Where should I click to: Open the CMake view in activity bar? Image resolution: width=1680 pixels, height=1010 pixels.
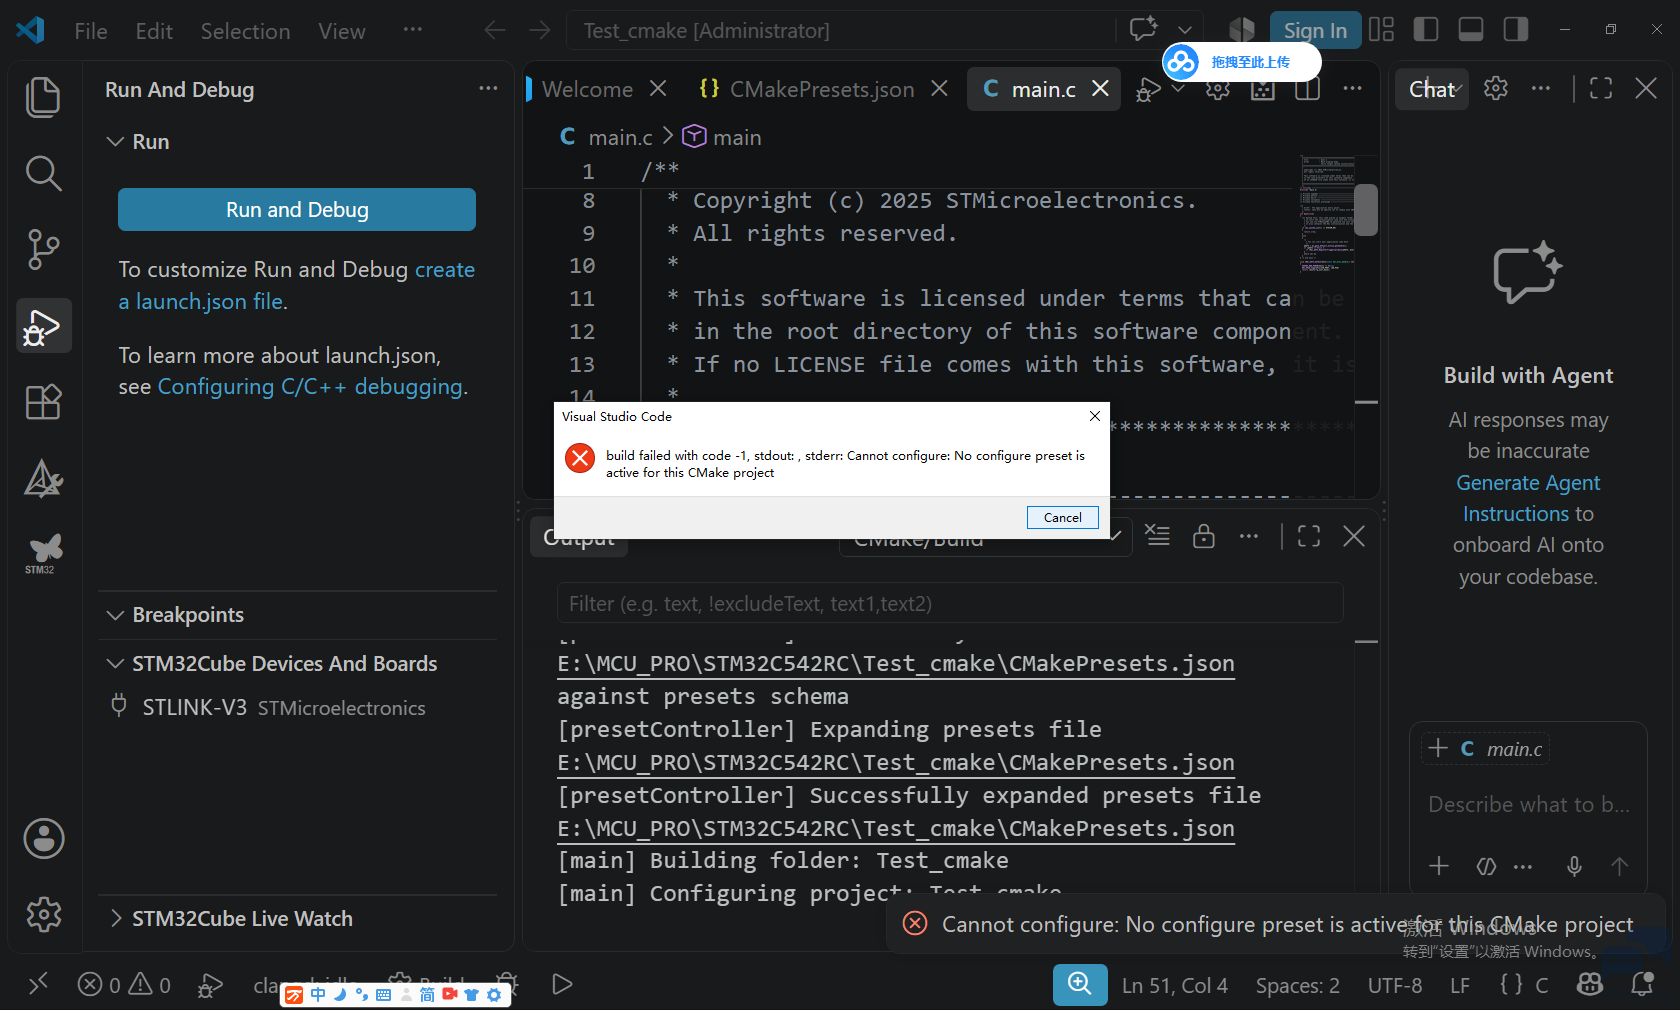point(43,478)
